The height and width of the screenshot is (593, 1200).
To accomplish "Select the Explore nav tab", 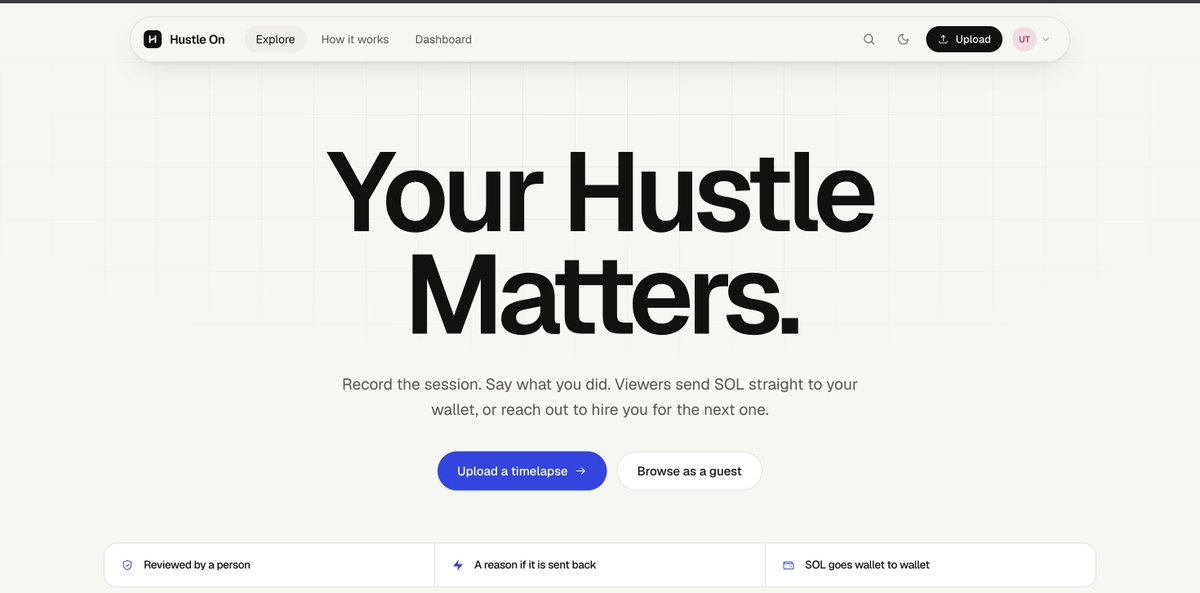I will [x=275, y=39].
